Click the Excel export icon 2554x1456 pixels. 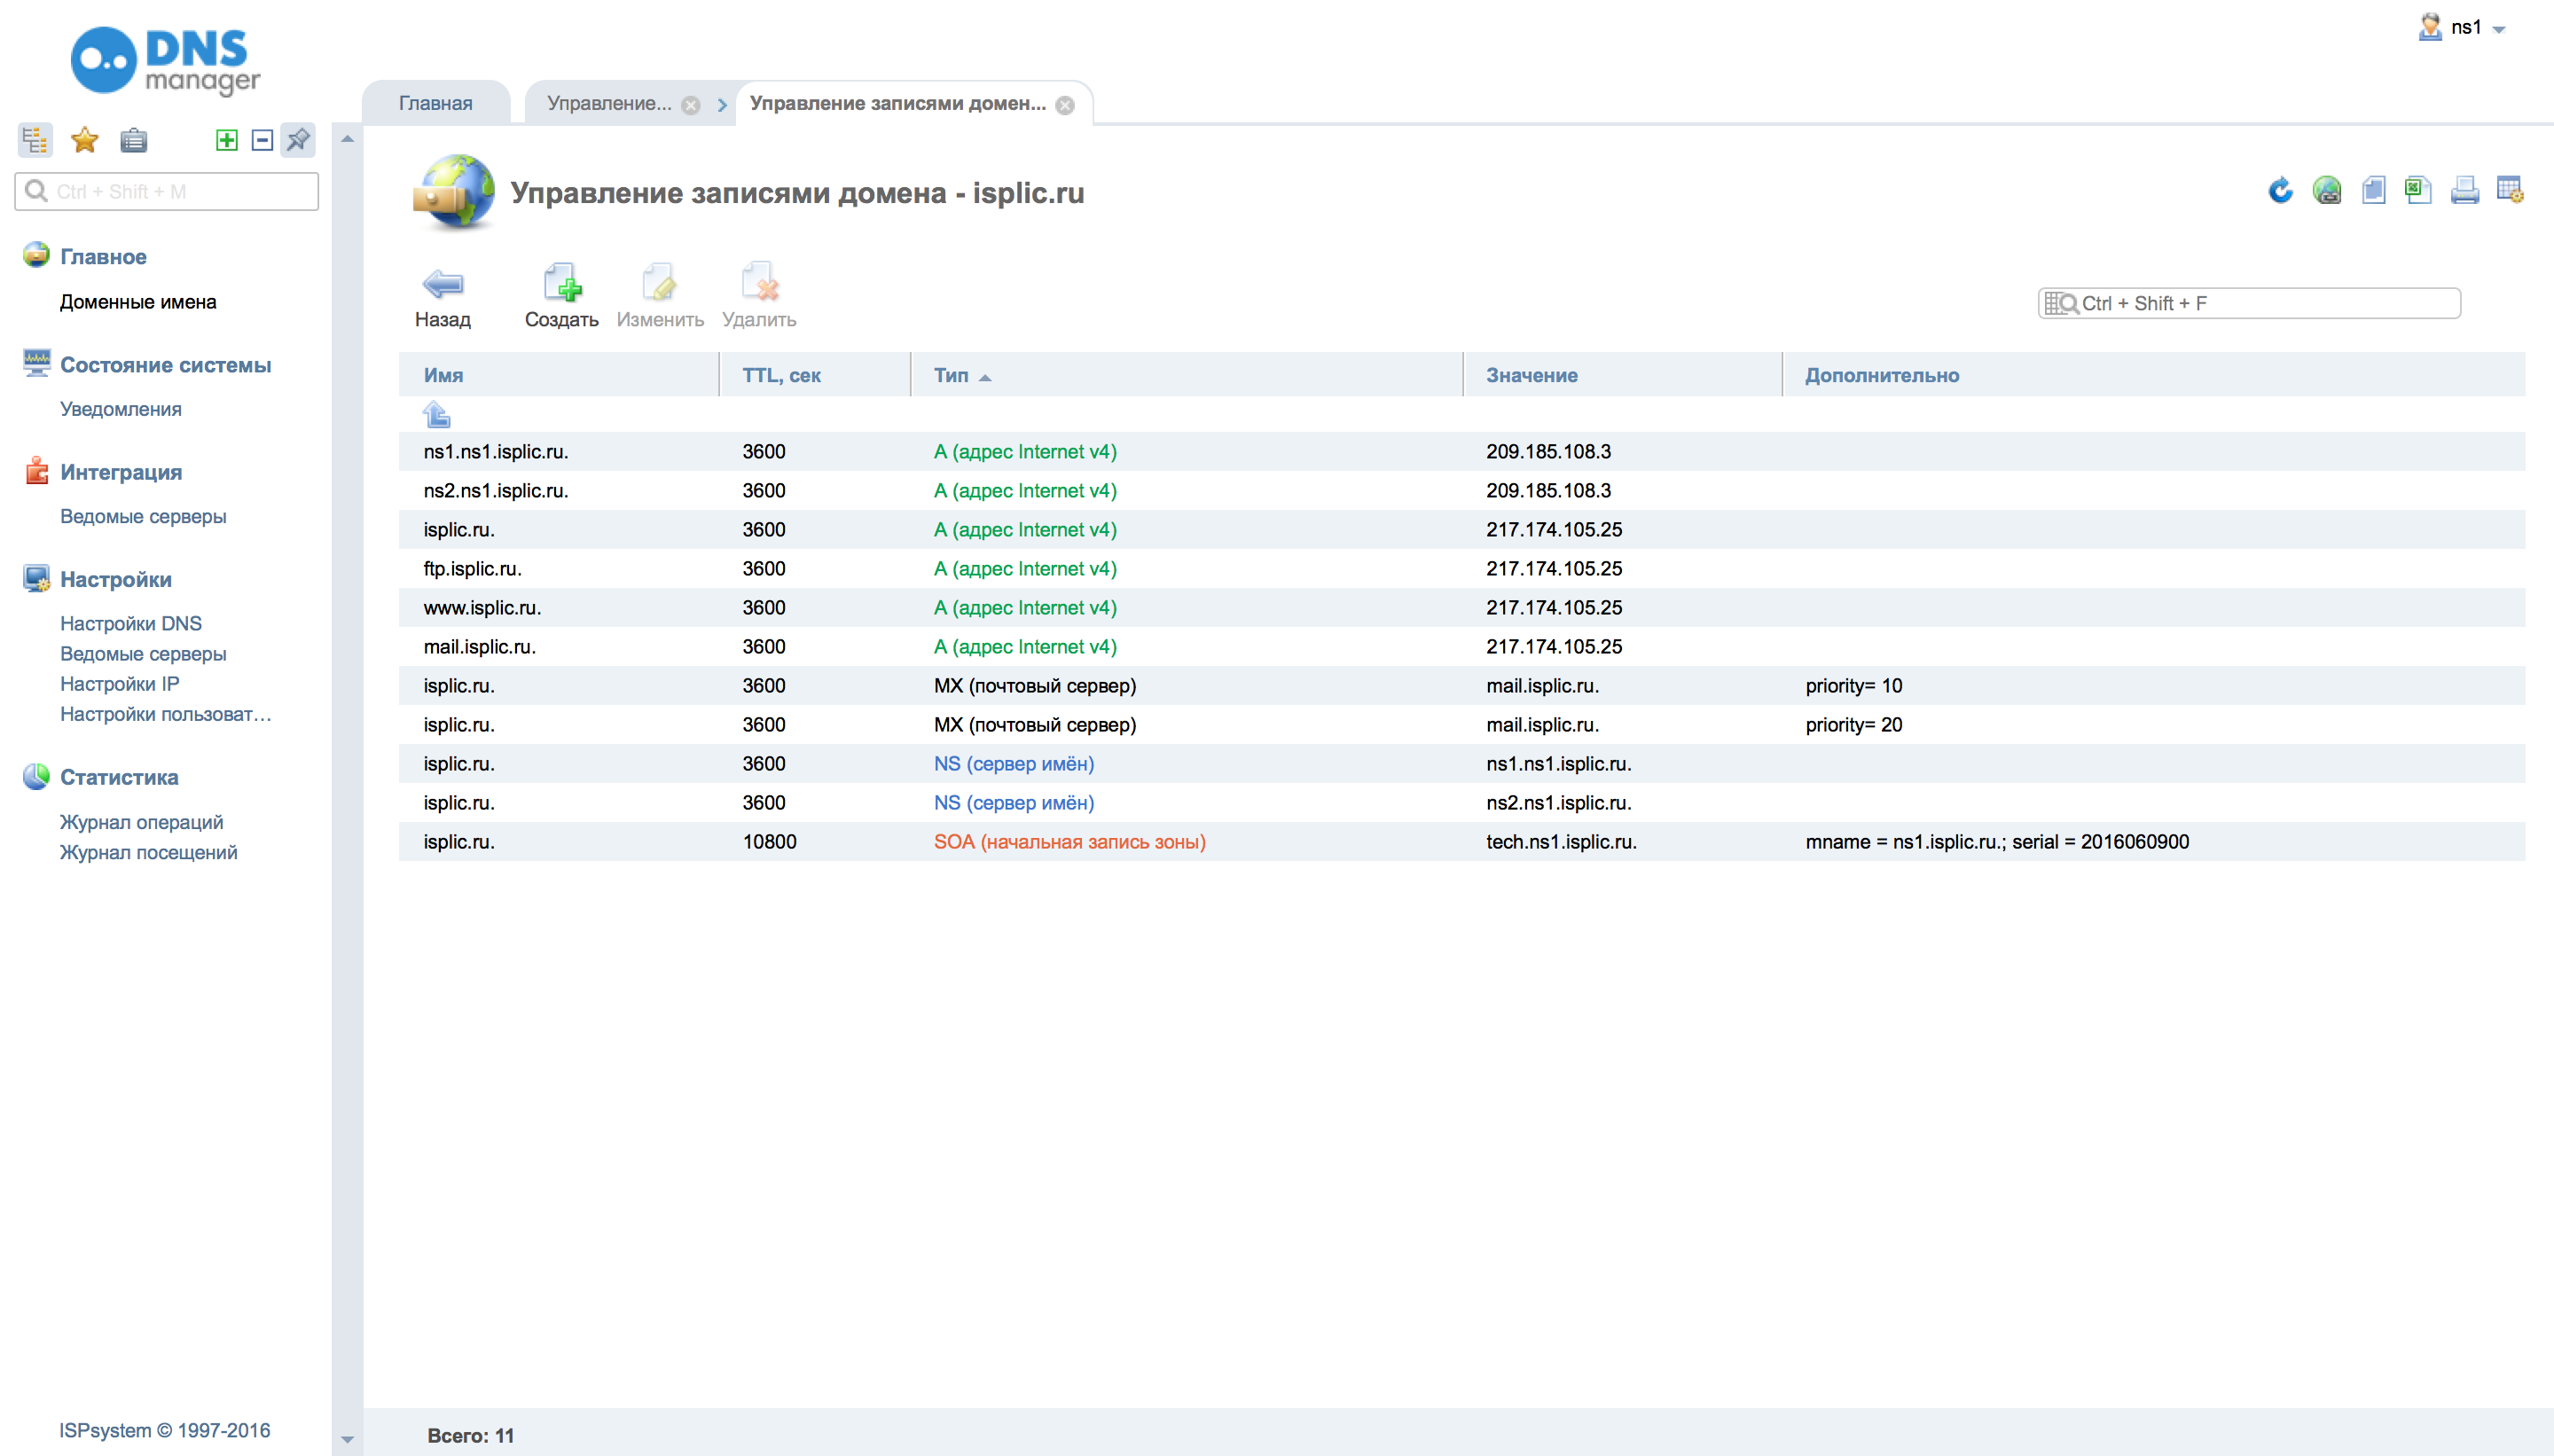click(2418, 190)
